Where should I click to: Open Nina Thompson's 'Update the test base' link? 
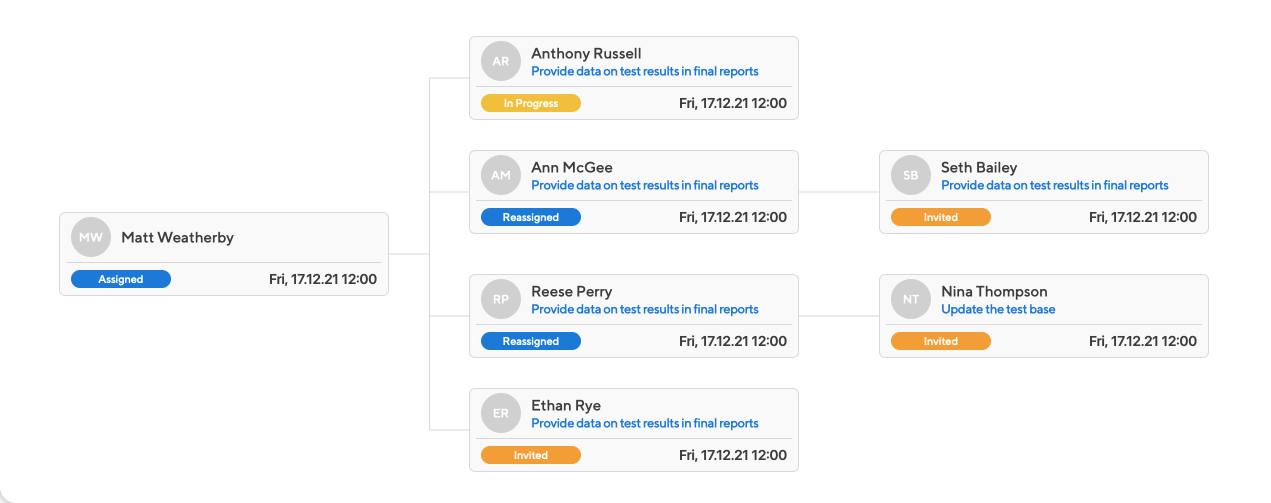(x=998, y=309)
